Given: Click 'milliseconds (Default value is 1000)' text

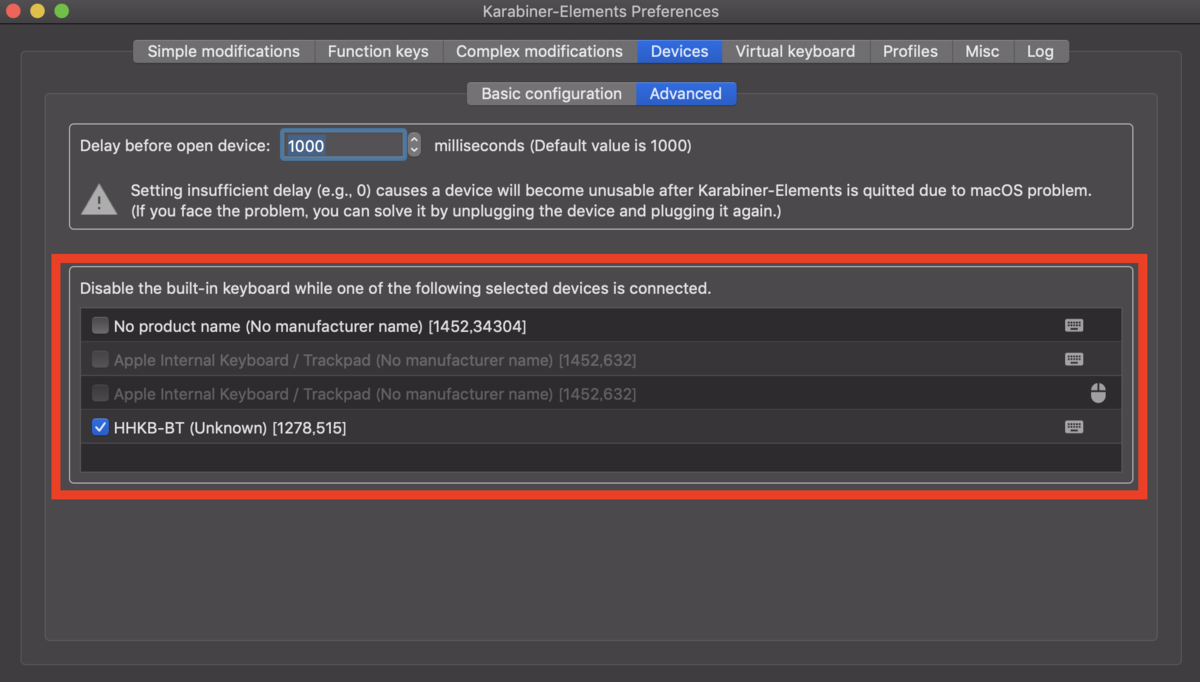Looking at the screenshot, I should [x=563, y=145].
